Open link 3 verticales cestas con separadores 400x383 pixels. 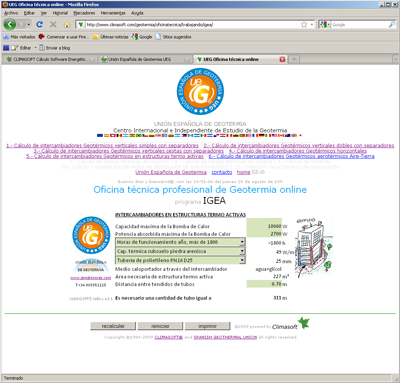click(x=129, y=151)
